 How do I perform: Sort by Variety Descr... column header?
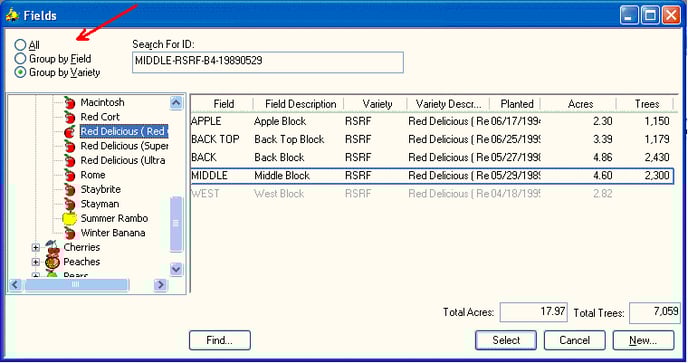[448, 104]
